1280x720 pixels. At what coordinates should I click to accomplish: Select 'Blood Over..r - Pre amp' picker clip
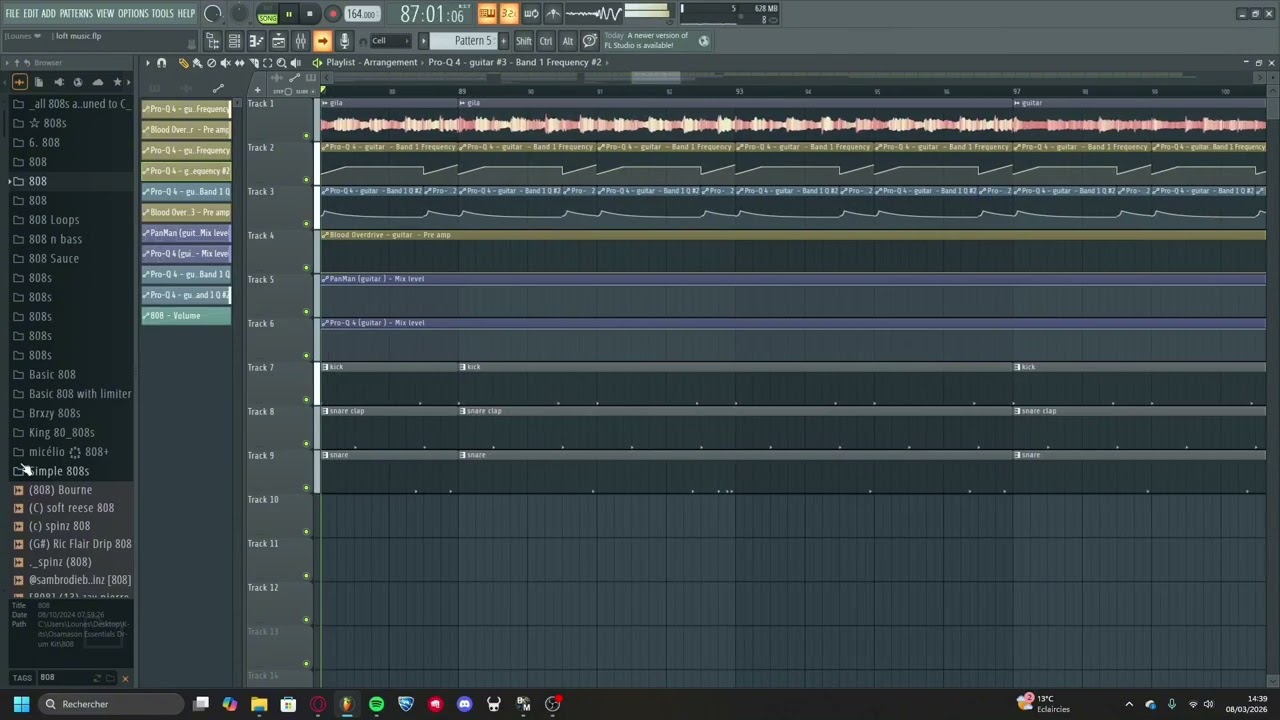click(186, 130)
